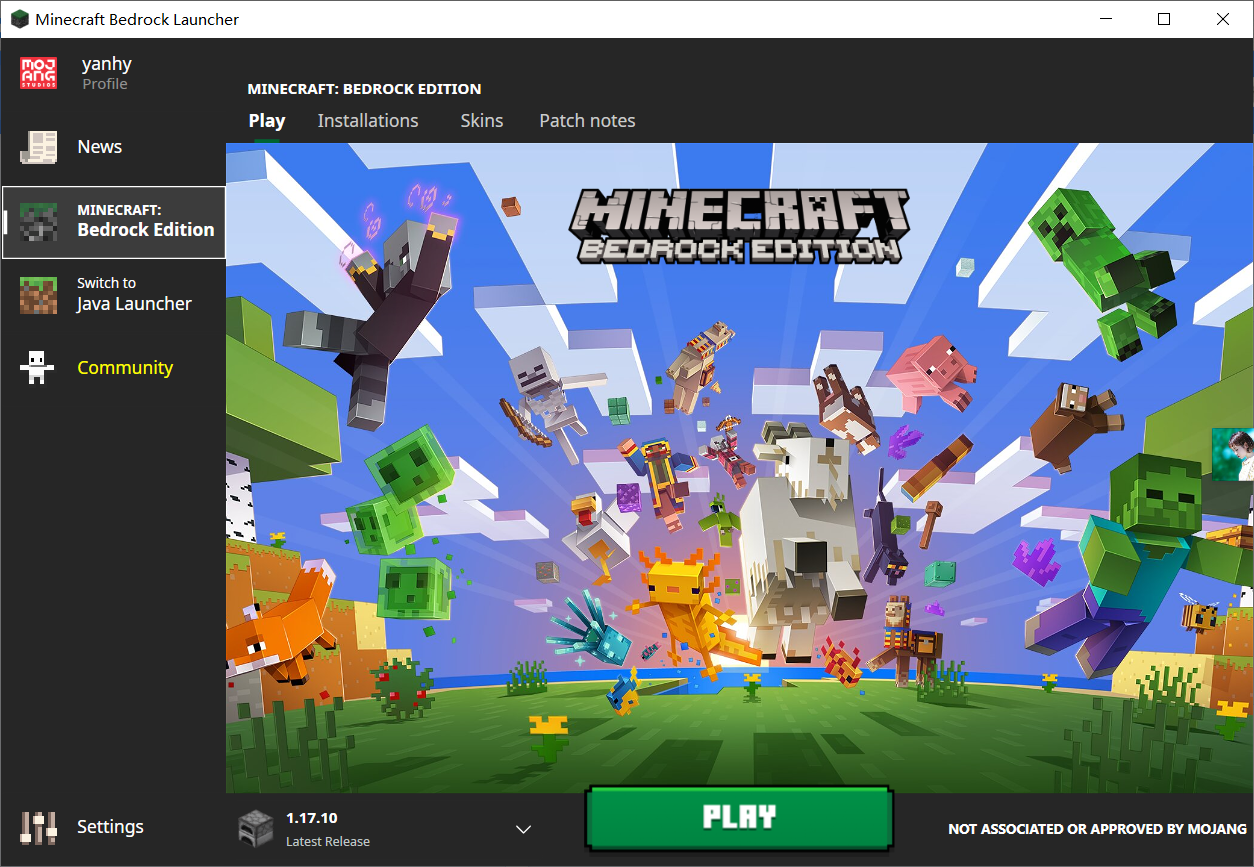1254x867 pixels.
Task: Close the Minecraft Bedrock Launcher window
Action: [x=1223, y=19]
